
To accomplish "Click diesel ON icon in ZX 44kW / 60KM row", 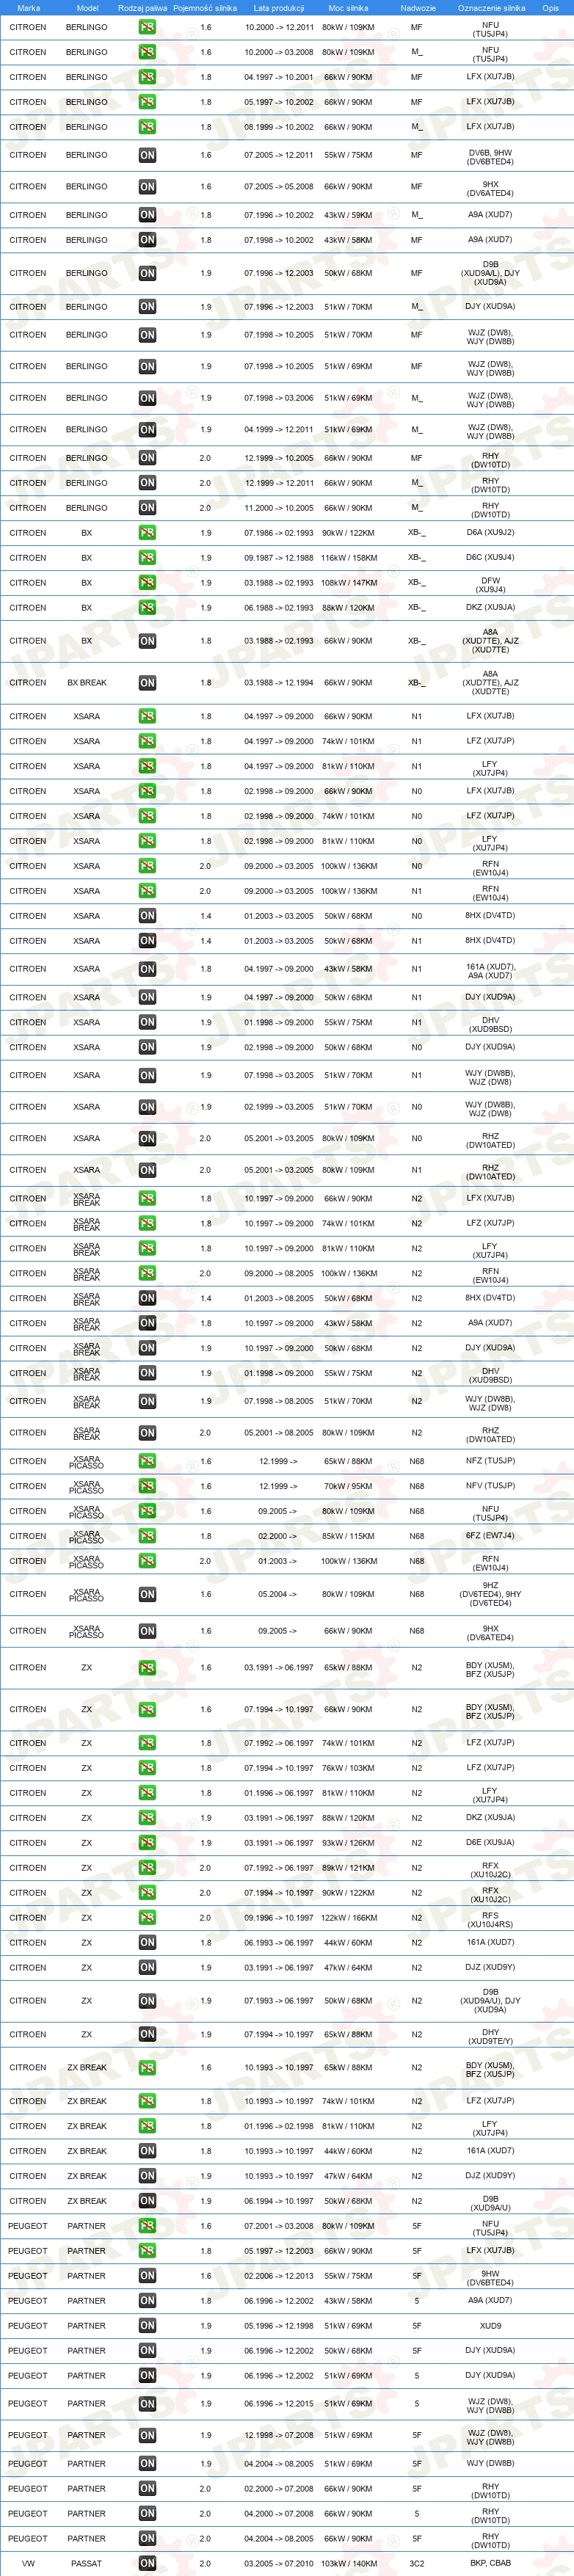I will [147, 1943].
